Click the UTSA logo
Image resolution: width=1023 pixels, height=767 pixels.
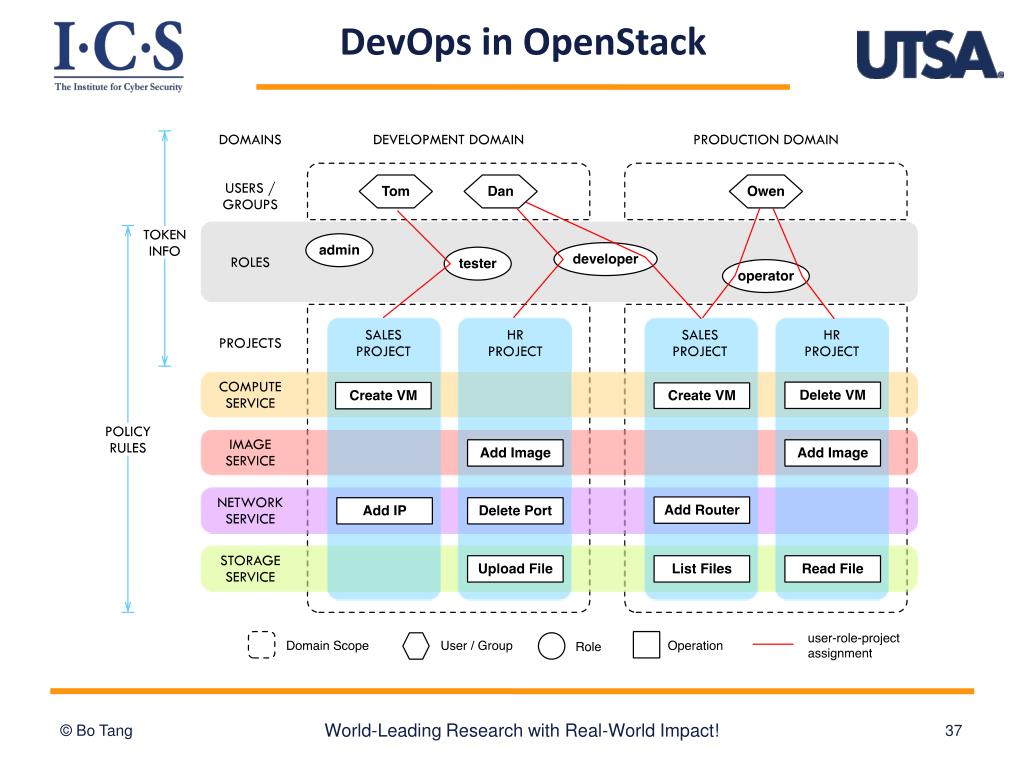click(930, 55)
